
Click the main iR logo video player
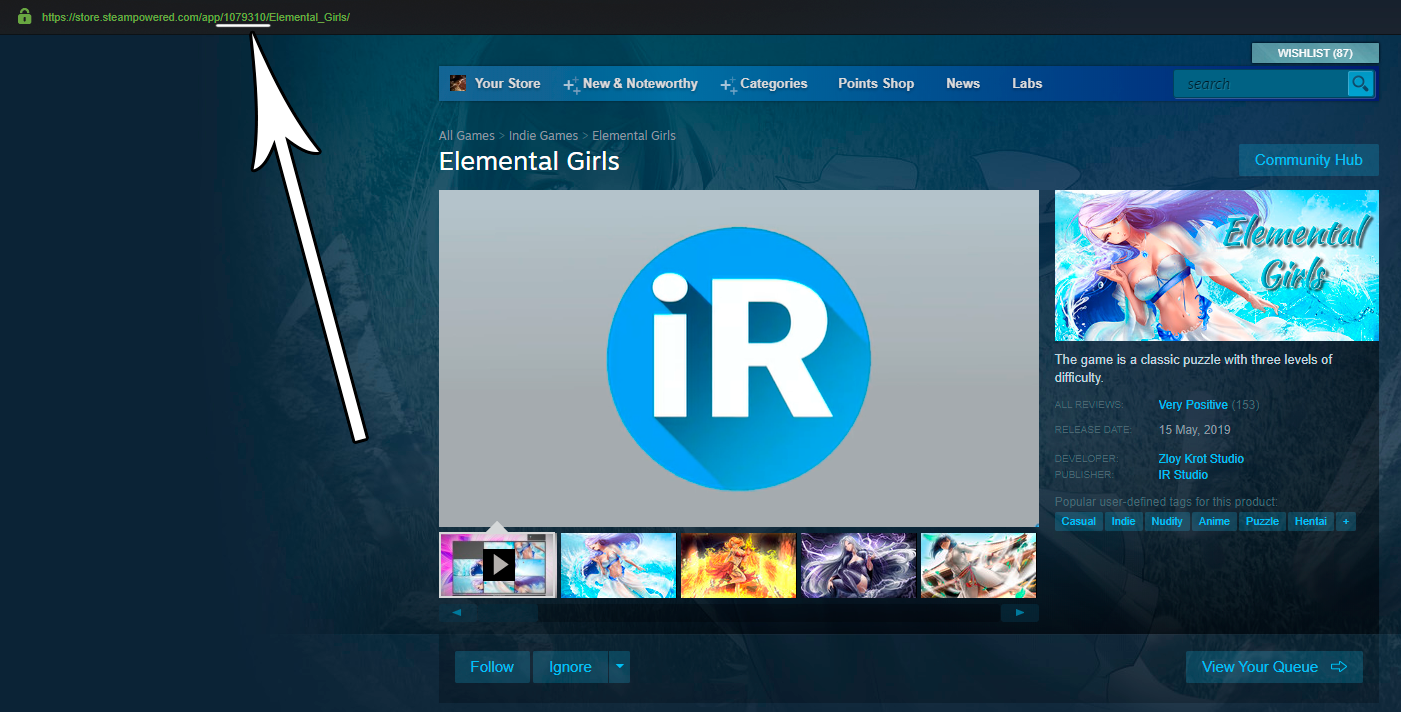(739, 358)
